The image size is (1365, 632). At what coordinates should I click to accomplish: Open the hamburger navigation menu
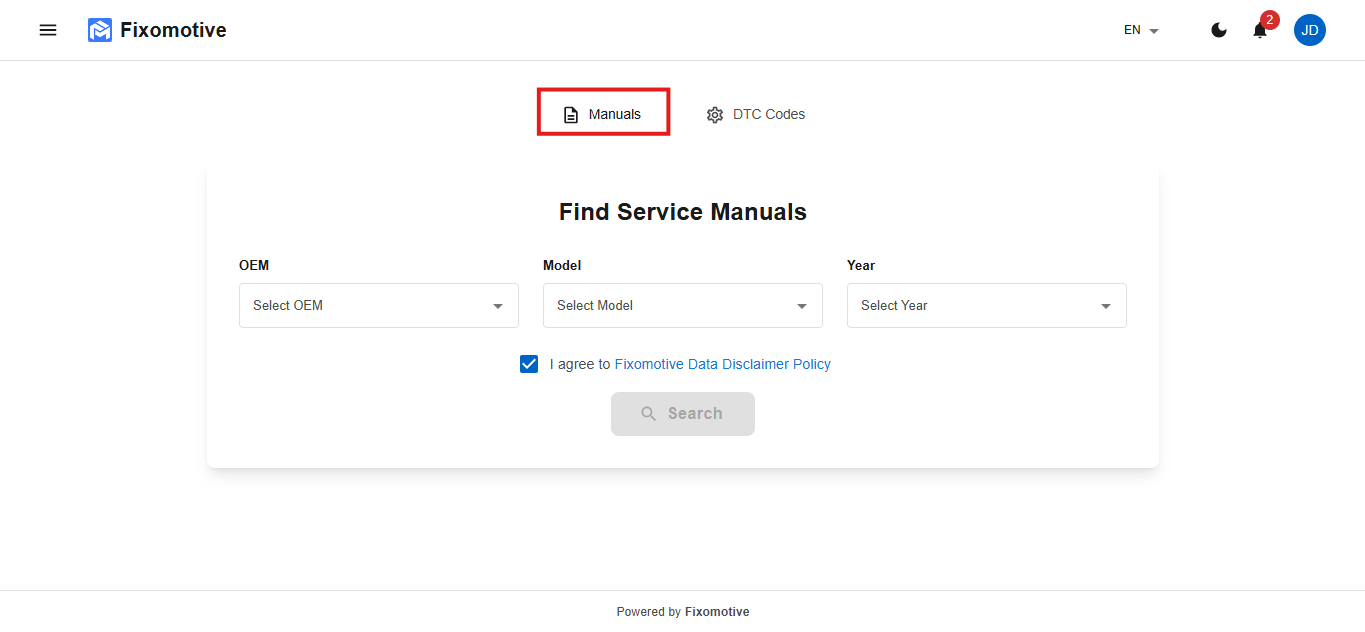tap(48, 30)
